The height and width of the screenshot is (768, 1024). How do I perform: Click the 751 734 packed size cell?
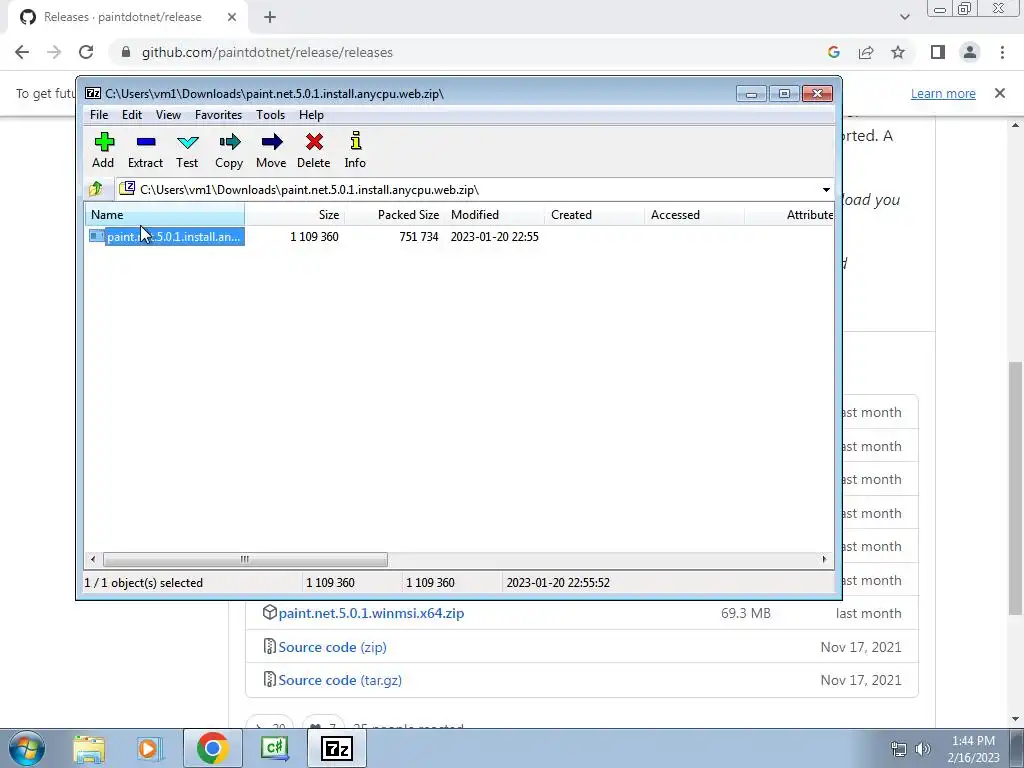click(419, 237)
